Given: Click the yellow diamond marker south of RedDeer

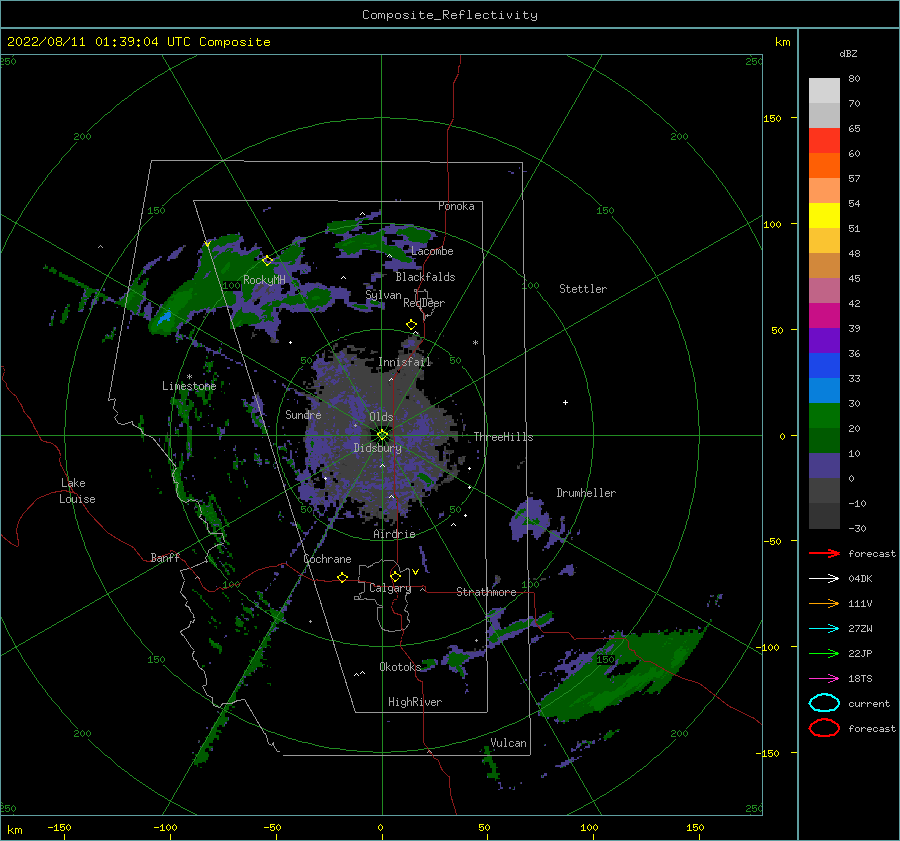Looking at the screenshot, I should pyautogui.click(x=411, y=325).
